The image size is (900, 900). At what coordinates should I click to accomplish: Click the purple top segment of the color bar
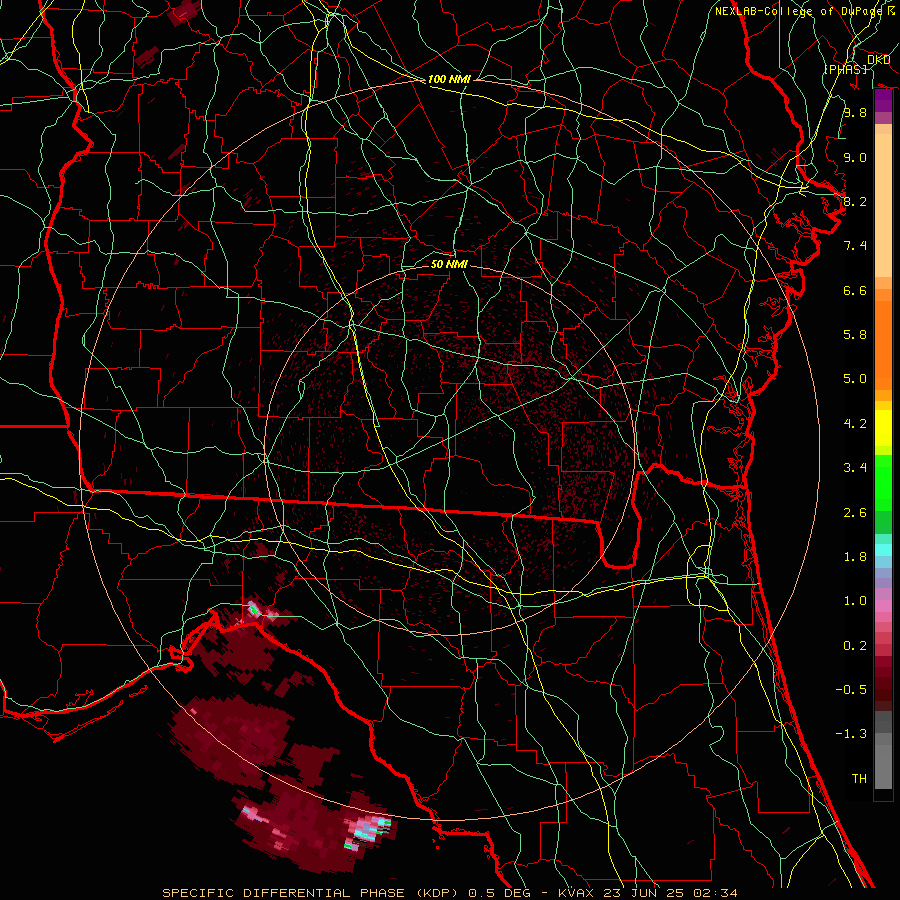pos(883,100)
